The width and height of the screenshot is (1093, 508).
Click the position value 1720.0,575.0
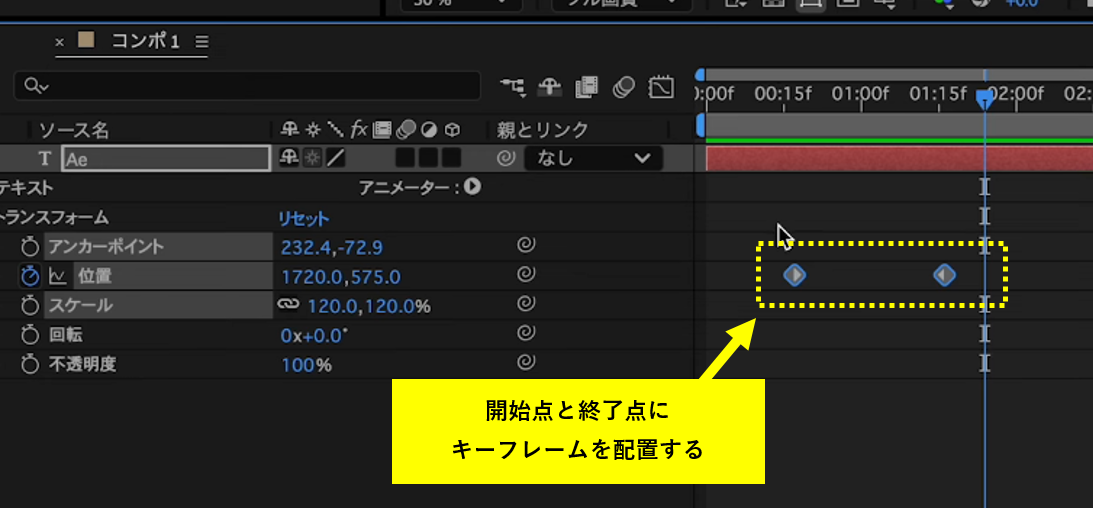(x=341, y=277)
